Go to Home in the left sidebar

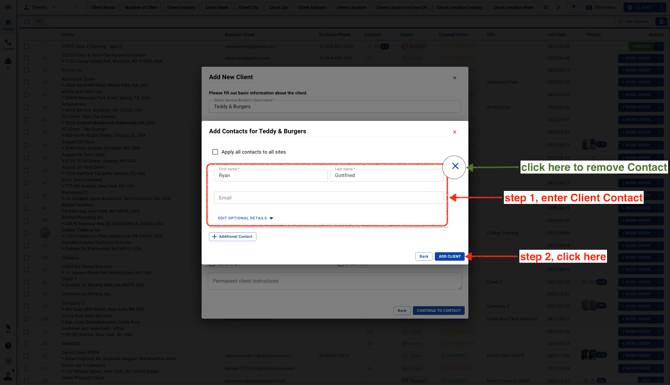[x=8, y=24]
